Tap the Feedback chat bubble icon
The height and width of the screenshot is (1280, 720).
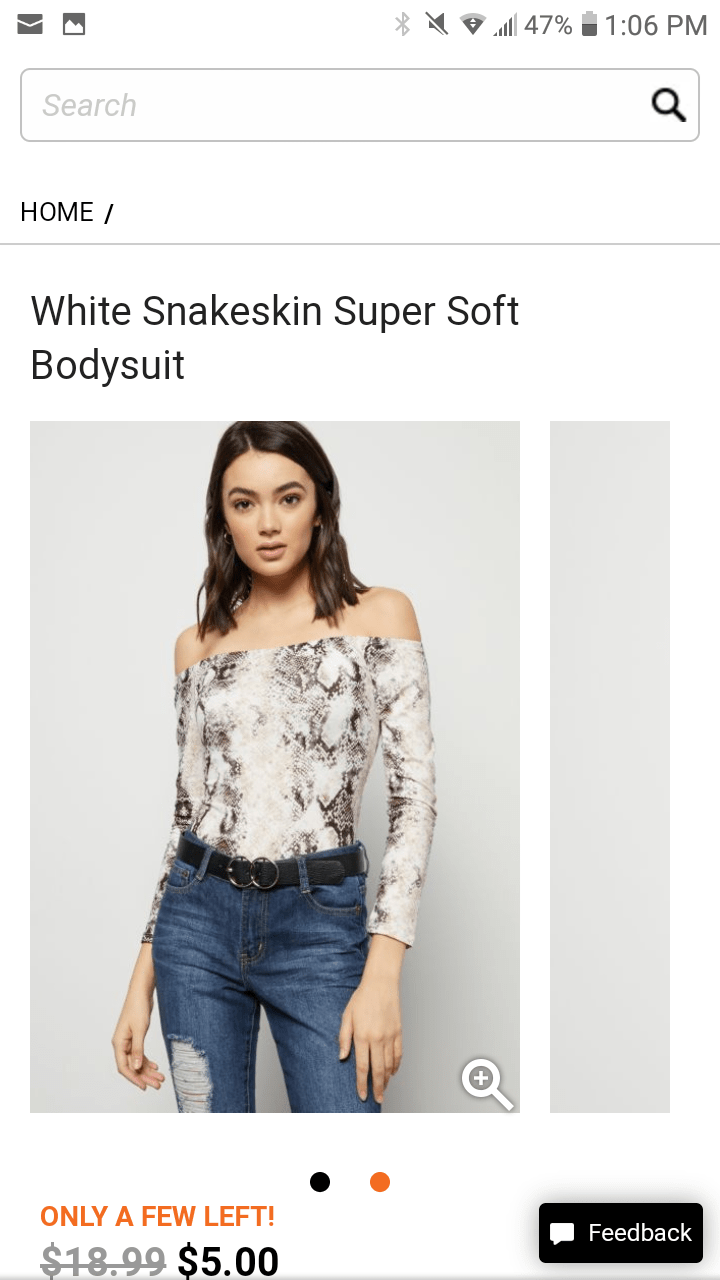(563, 1234)
